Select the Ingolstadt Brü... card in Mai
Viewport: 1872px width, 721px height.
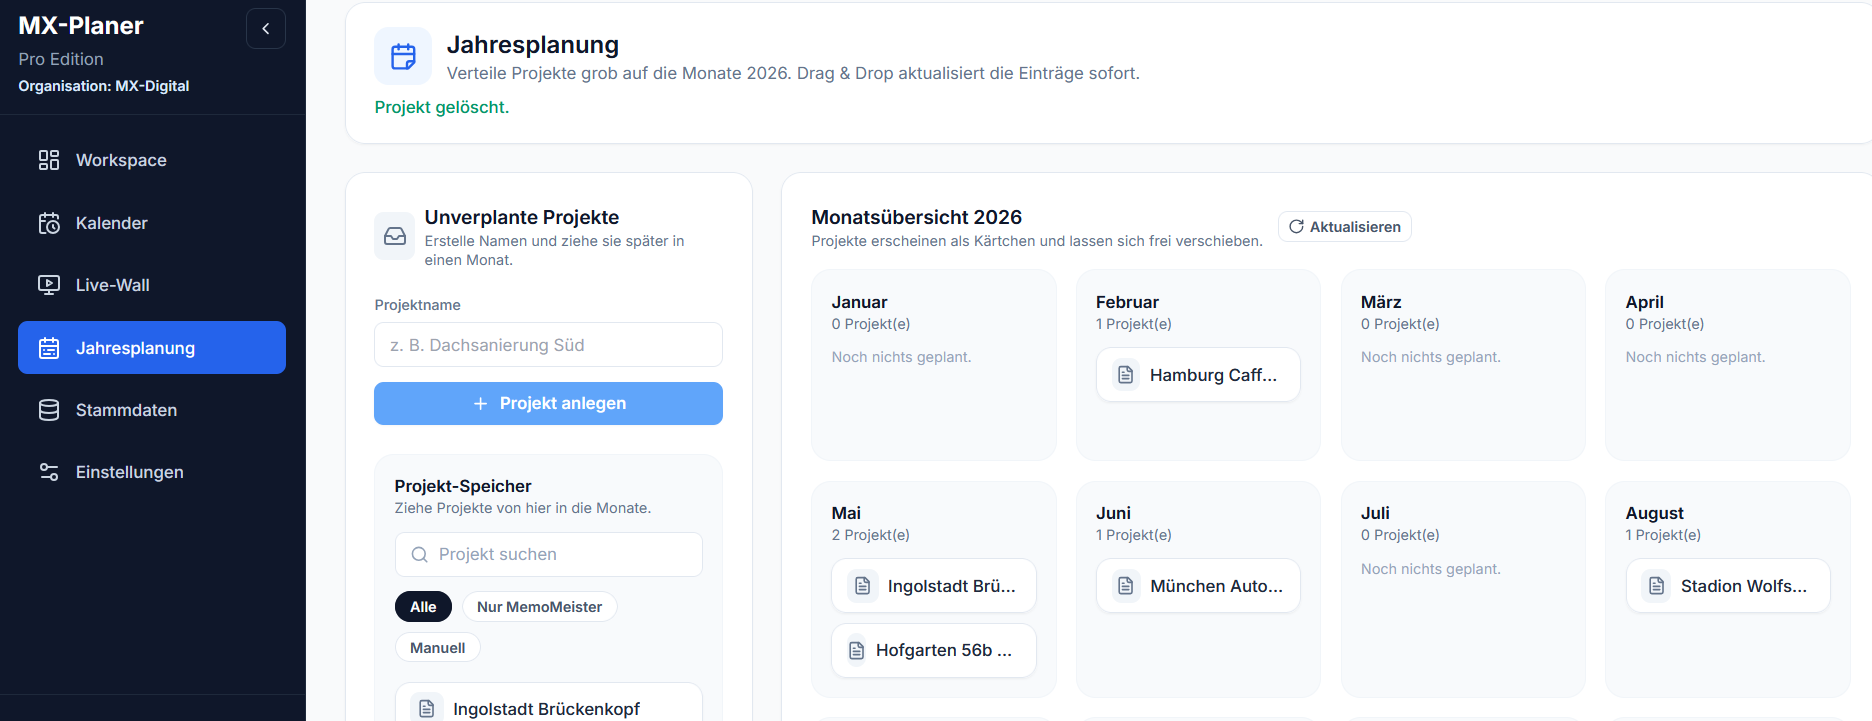point(933,586)
